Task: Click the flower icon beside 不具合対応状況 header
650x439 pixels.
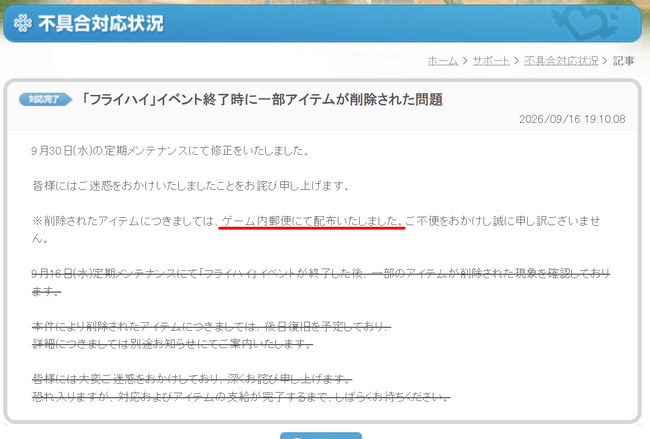Action: click(x=22, y=23)
